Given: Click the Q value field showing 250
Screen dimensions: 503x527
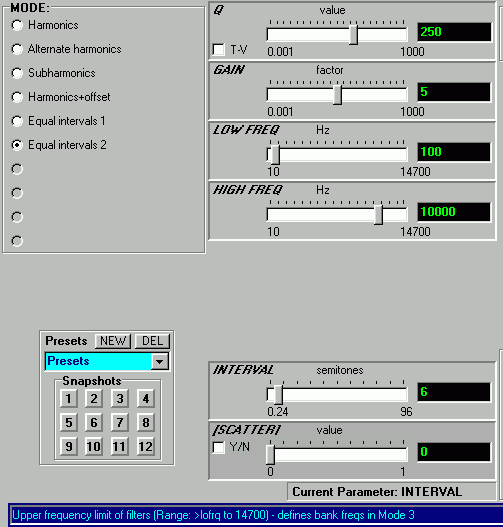Looking at the screenshot, I should (x=454, y=32).
